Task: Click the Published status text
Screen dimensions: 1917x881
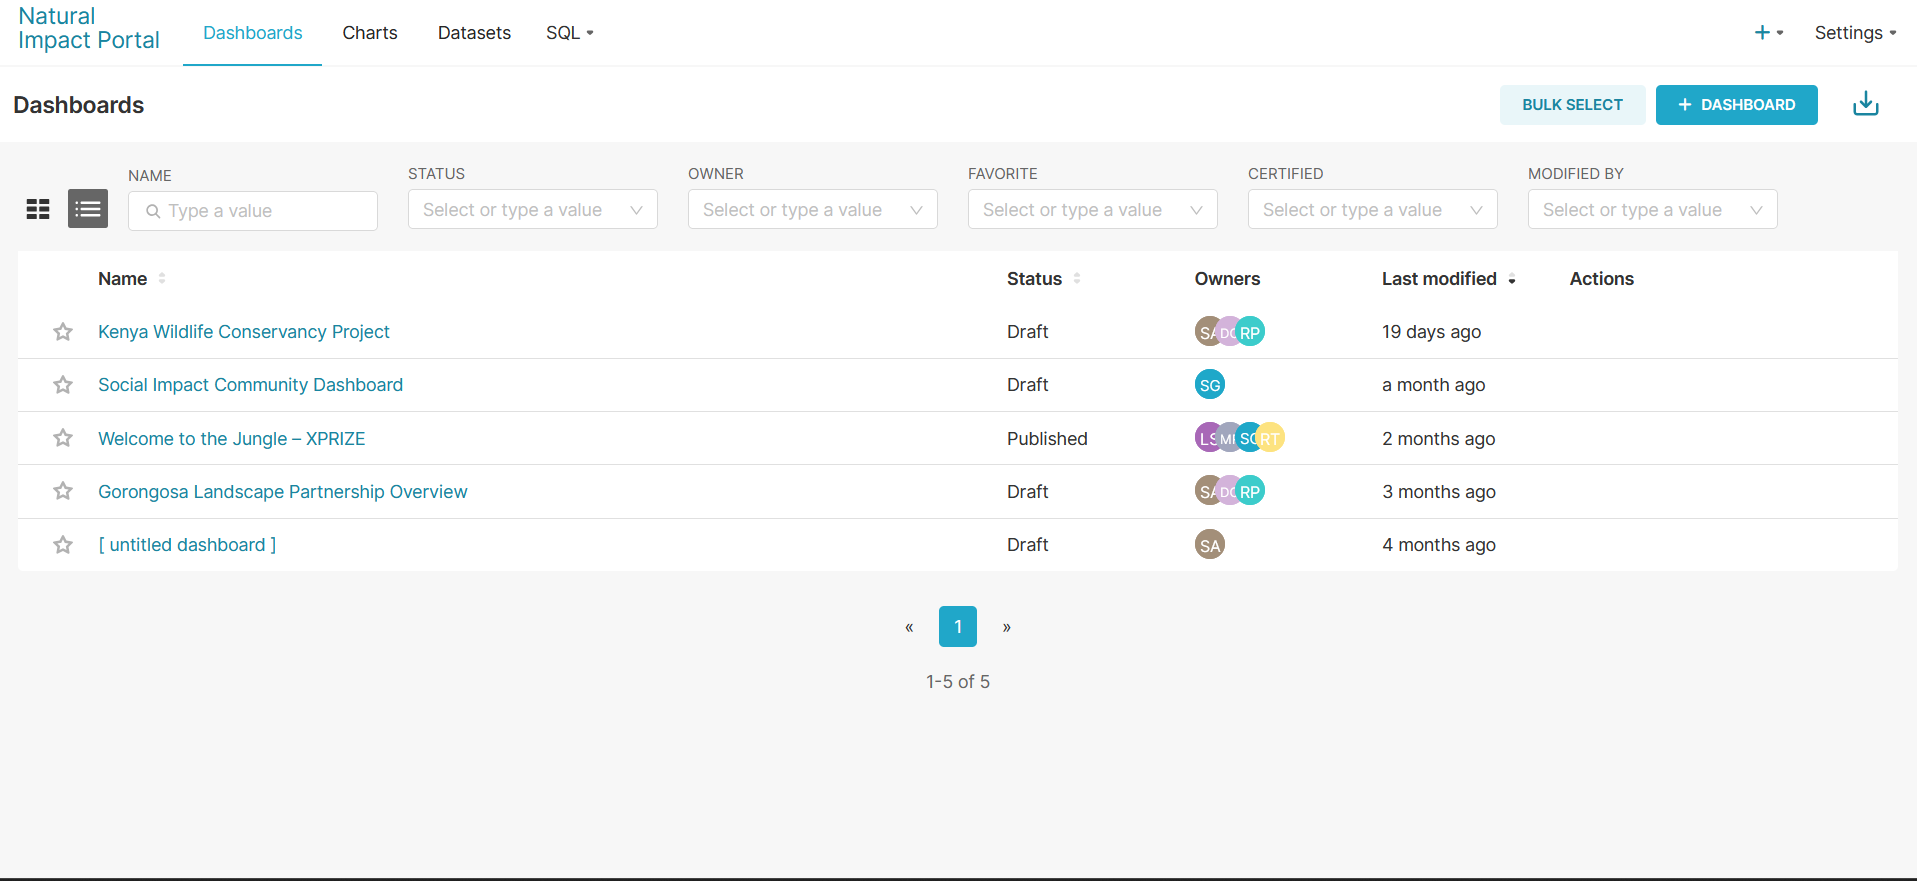Action: point(1047,439)
